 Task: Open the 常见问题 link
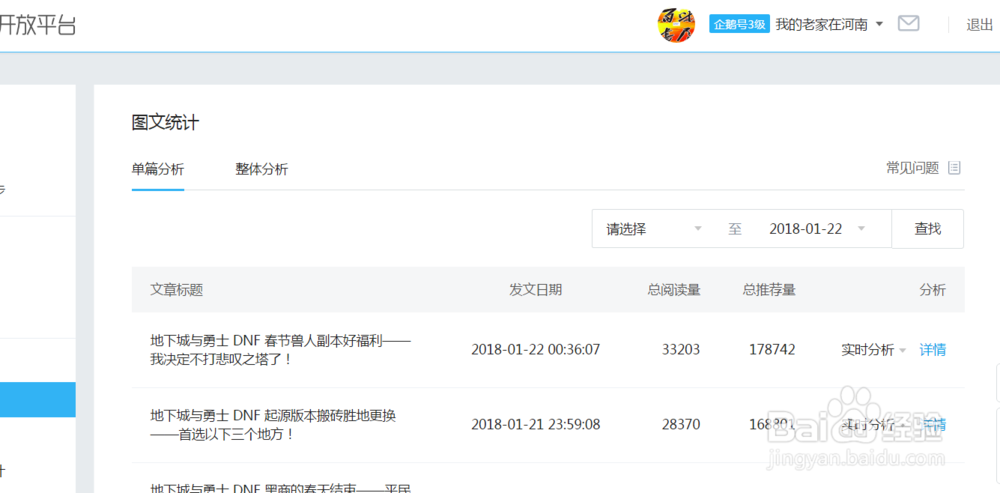(x=913, y=168)
